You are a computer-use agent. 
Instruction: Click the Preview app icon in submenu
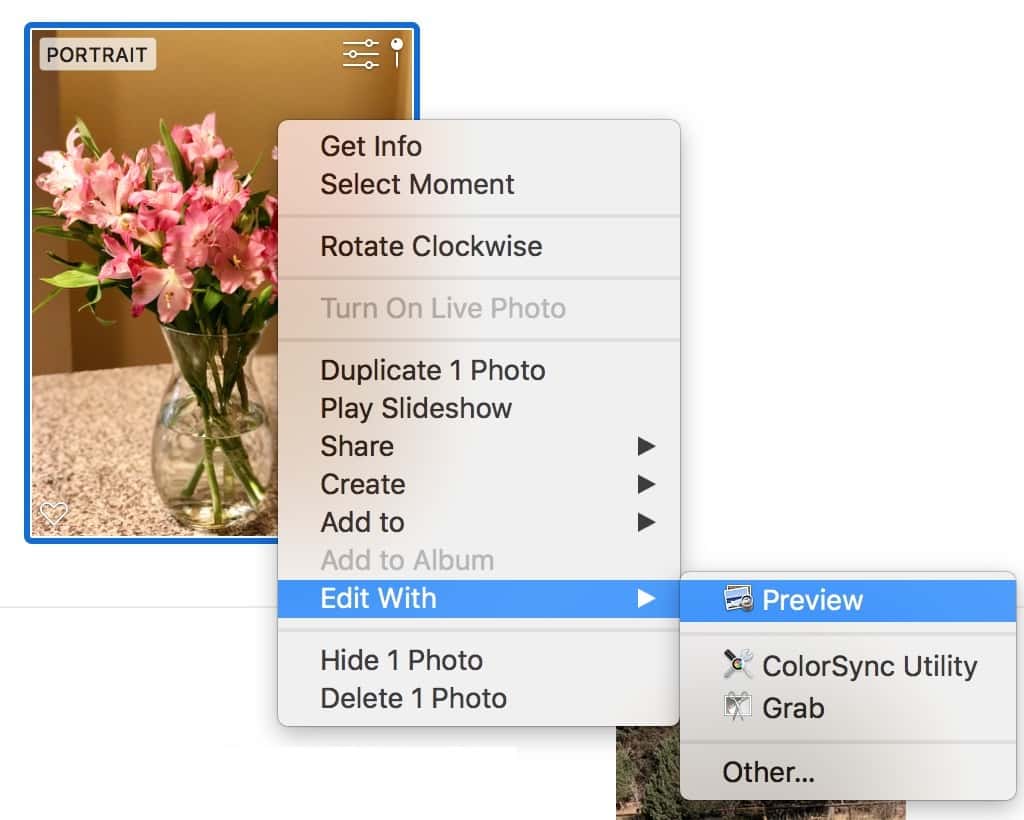click(738, 600)
